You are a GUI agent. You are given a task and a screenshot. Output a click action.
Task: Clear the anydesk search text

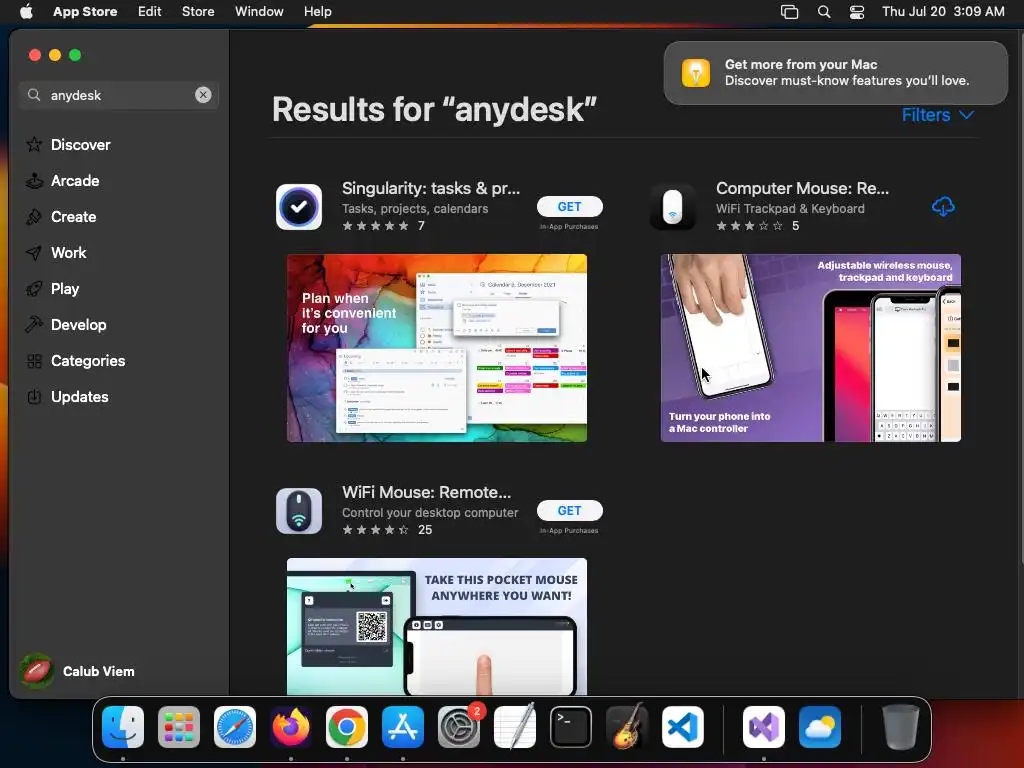pos(203,95)
